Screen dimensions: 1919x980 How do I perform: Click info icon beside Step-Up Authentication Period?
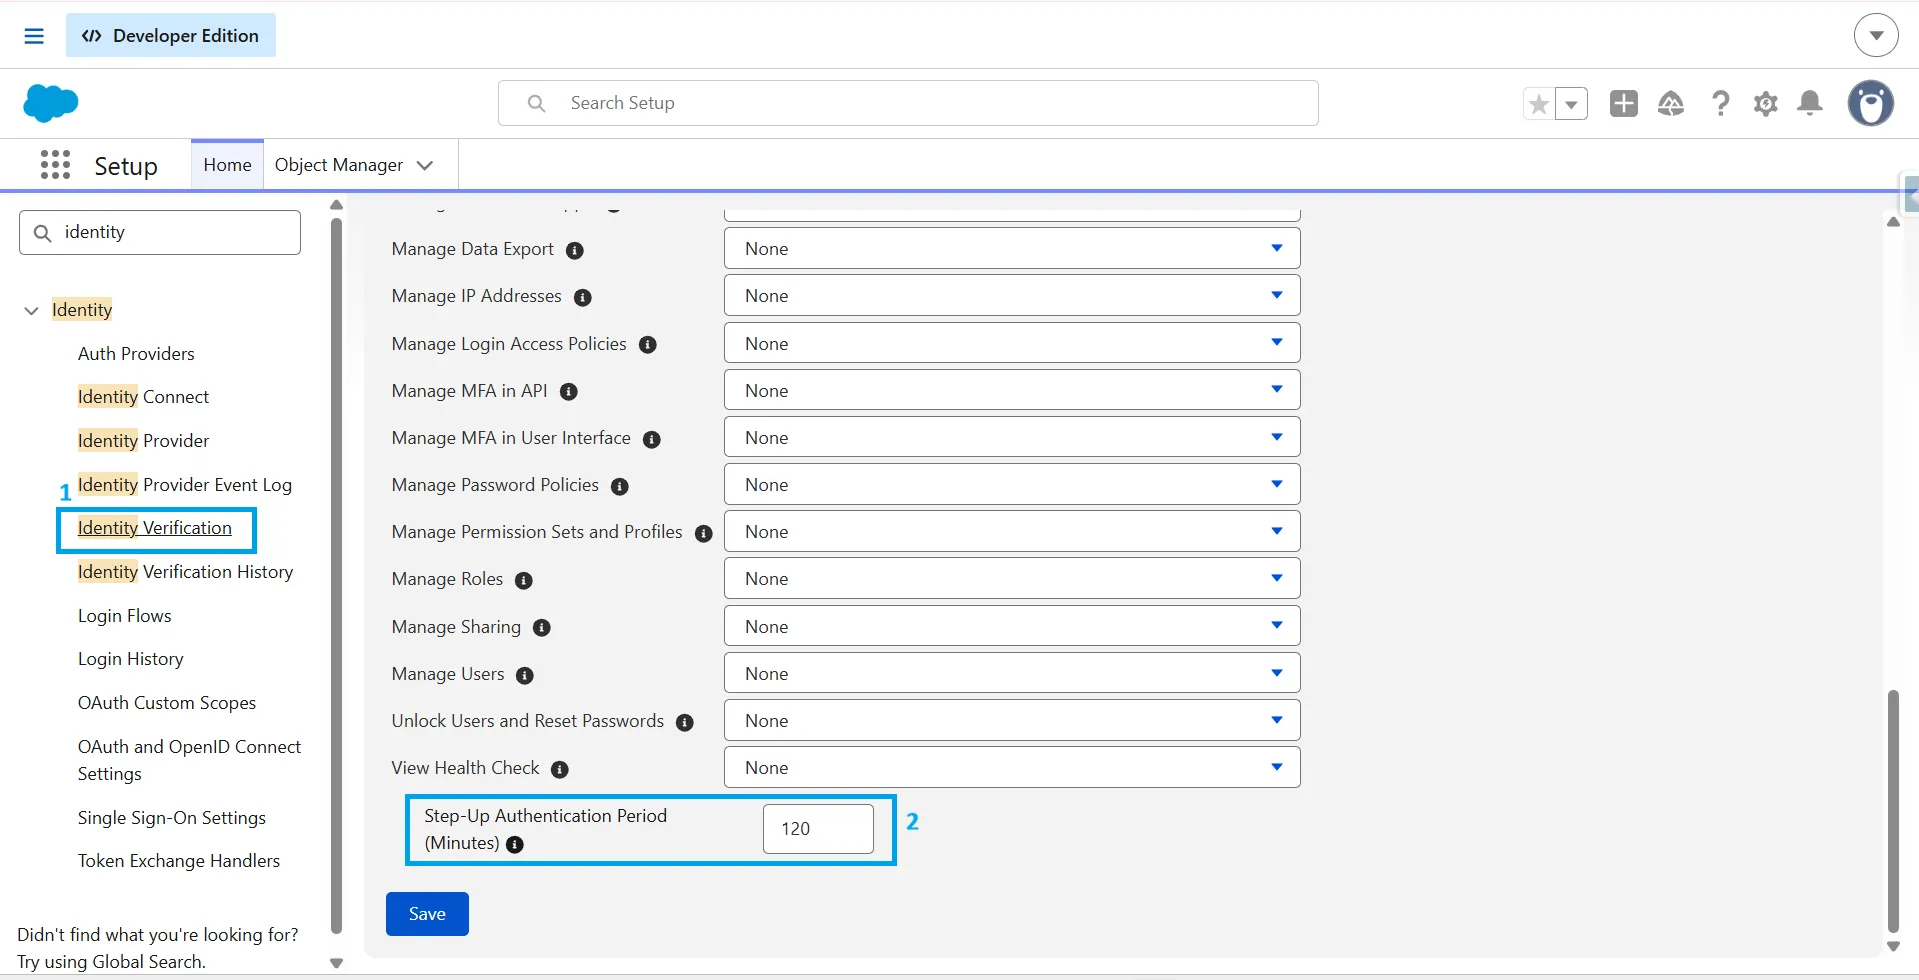515,845
